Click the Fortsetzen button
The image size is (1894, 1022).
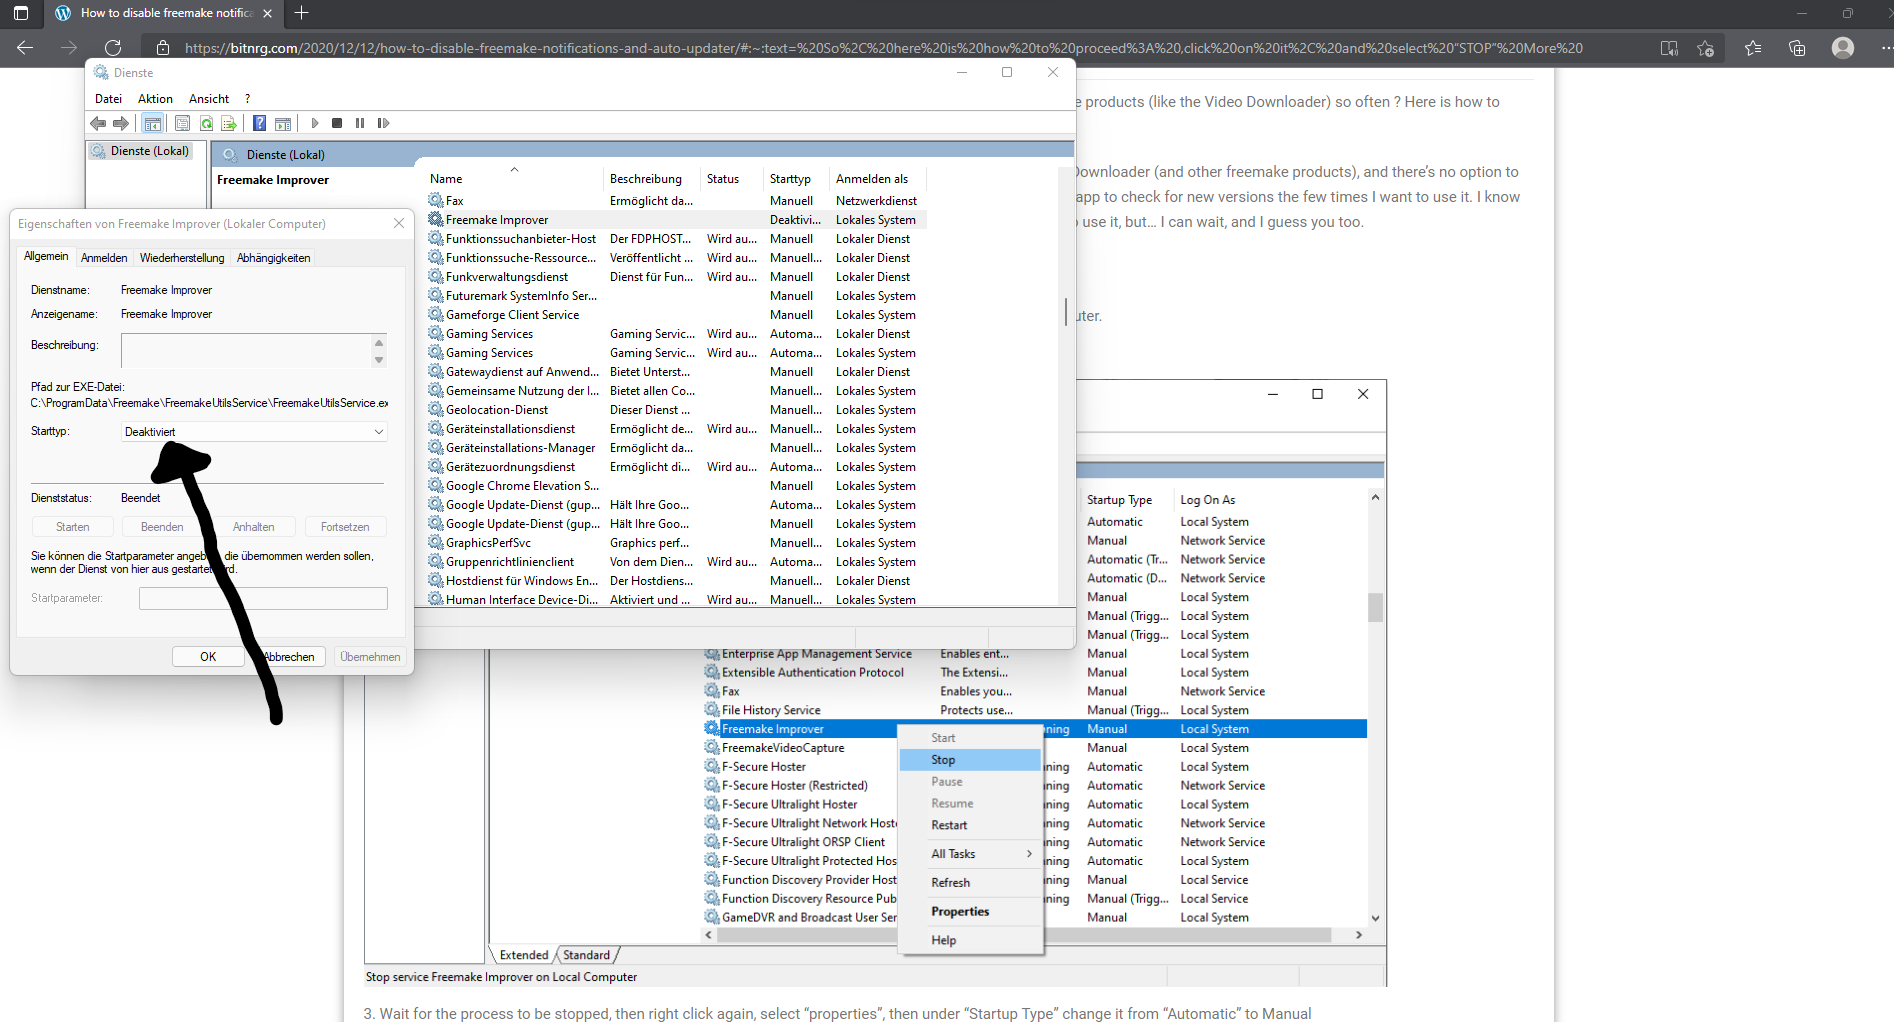click(345, 527)
